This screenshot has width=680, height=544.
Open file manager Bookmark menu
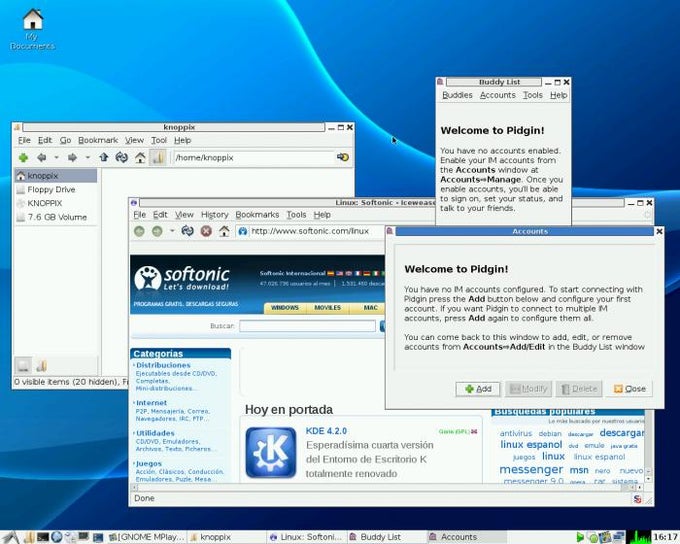[x=98, y=140]
